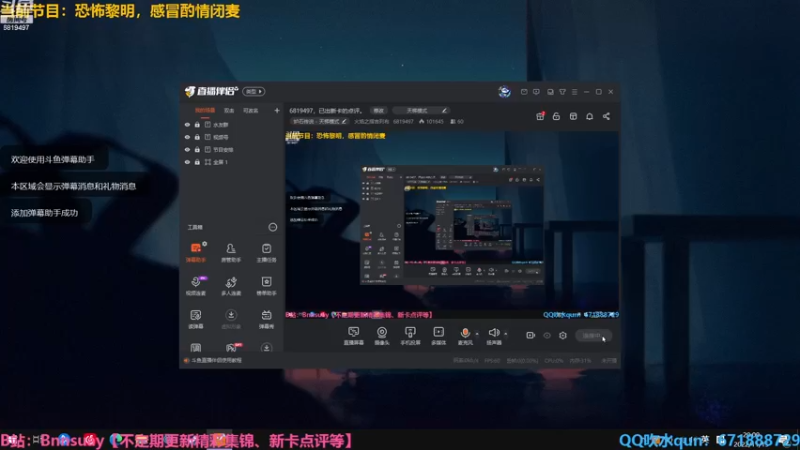Open the framed star icon tool in toolbox
Image resolution: width=800 pixels, height=450 pixels.
coord(266,286)
